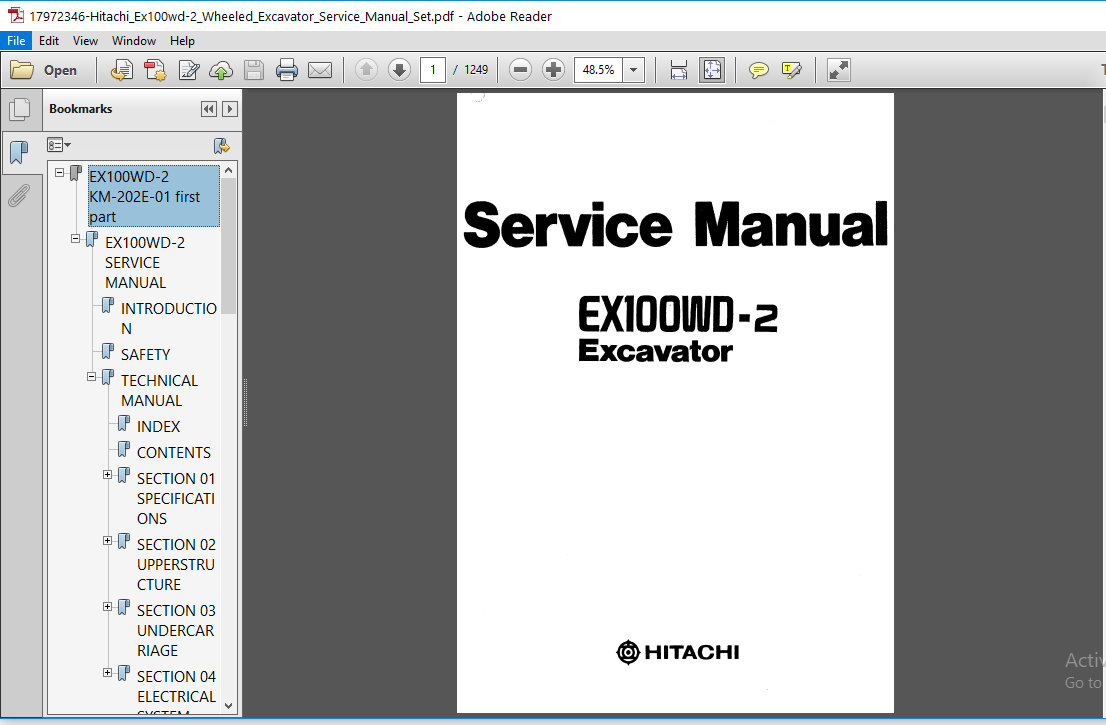Image resolution: width=1106 pixels, height=725 pixels.
Task: Go to next page with down arrow
Action: pyautogui.click(x=399, y=70)
